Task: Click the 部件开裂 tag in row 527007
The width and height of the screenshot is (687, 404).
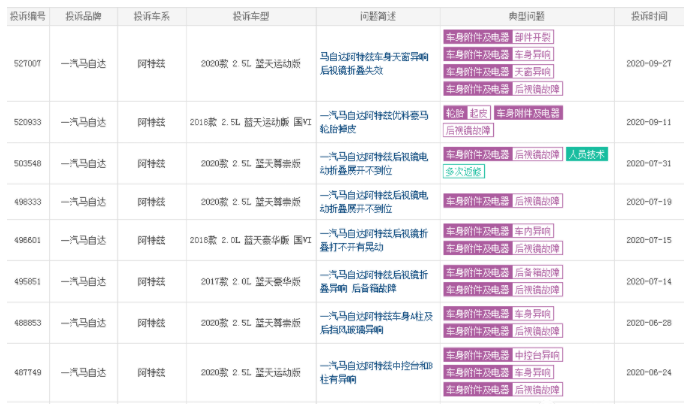Action: click(x=533, y=37)
